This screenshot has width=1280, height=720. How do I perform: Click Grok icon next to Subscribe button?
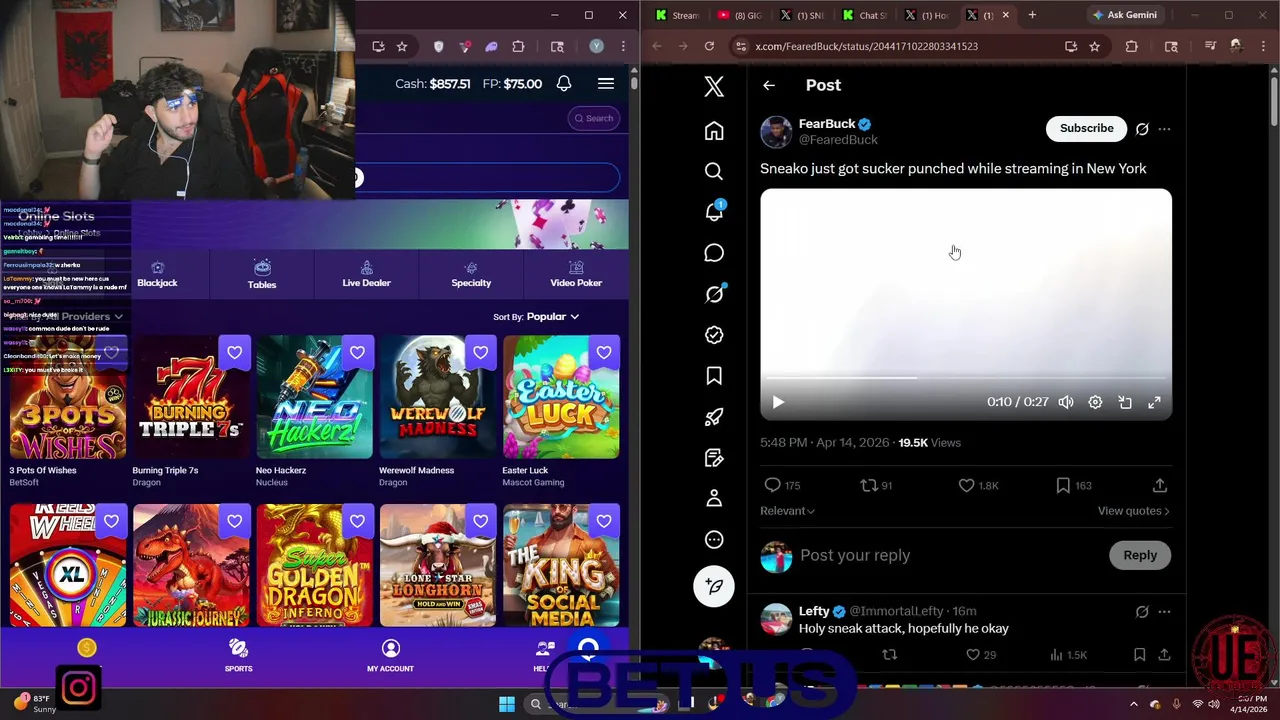[1142, 129]
